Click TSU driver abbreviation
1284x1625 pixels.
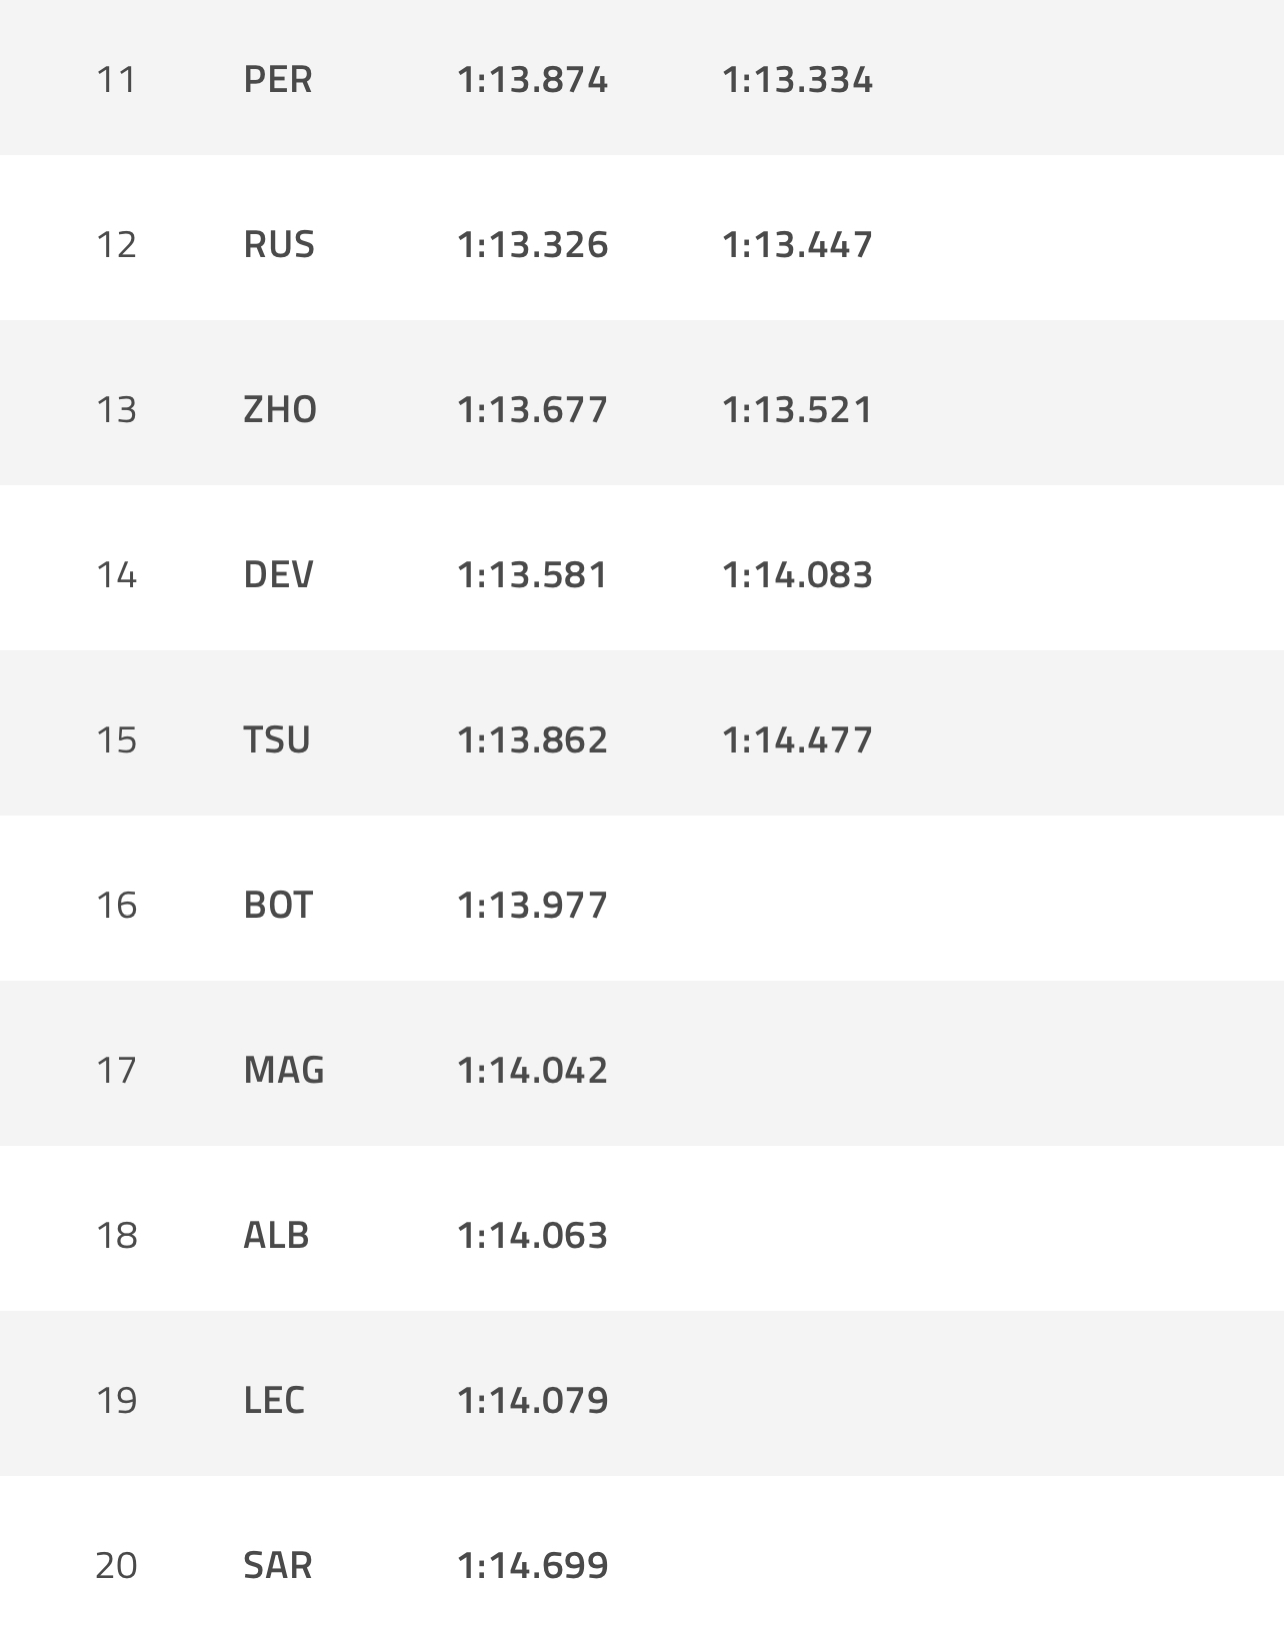point(277,739)
